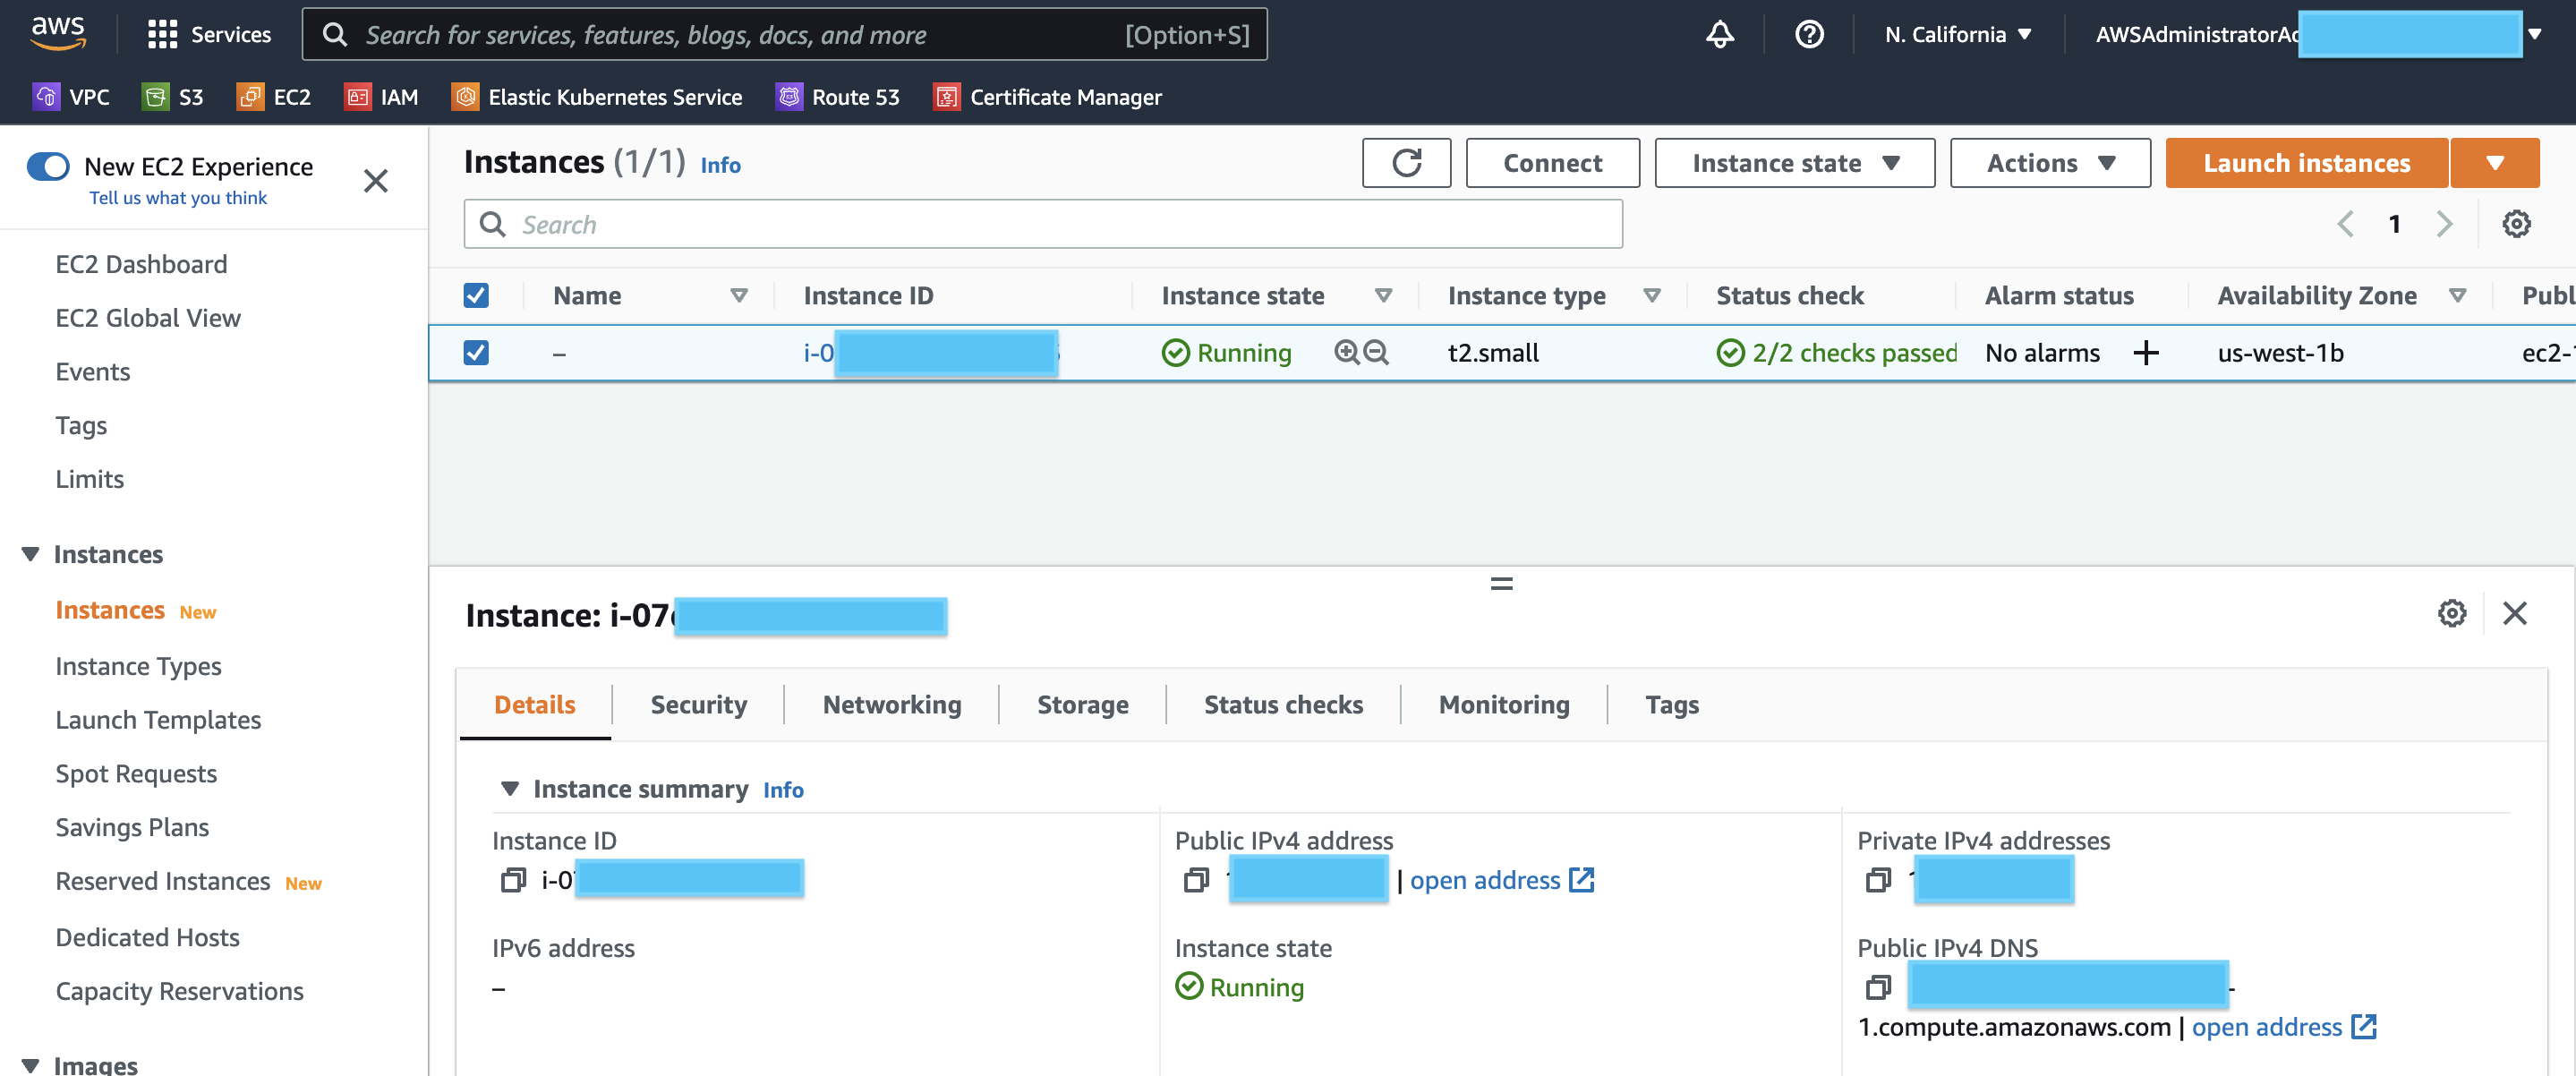Switch to the Security tab
The height and width of the screenshot is (1076, 2576).
[x=699, y=705]
